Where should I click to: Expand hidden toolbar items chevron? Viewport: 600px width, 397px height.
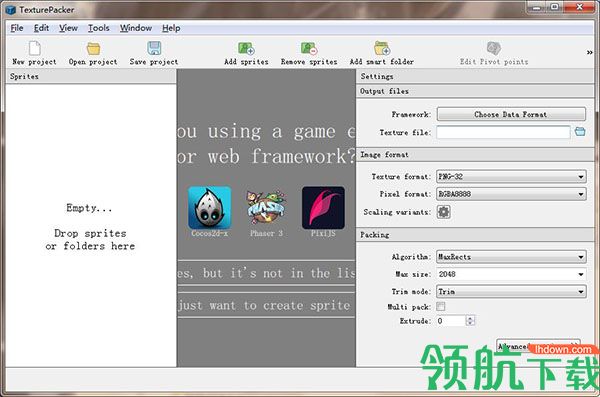point(590,52)
